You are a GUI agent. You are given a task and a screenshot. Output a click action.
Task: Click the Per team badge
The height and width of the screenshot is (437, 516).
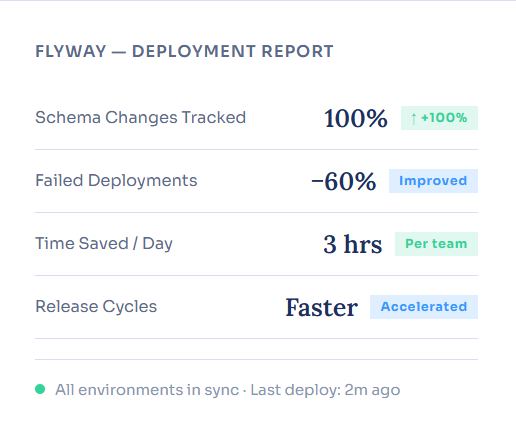[x=436, y=244]
